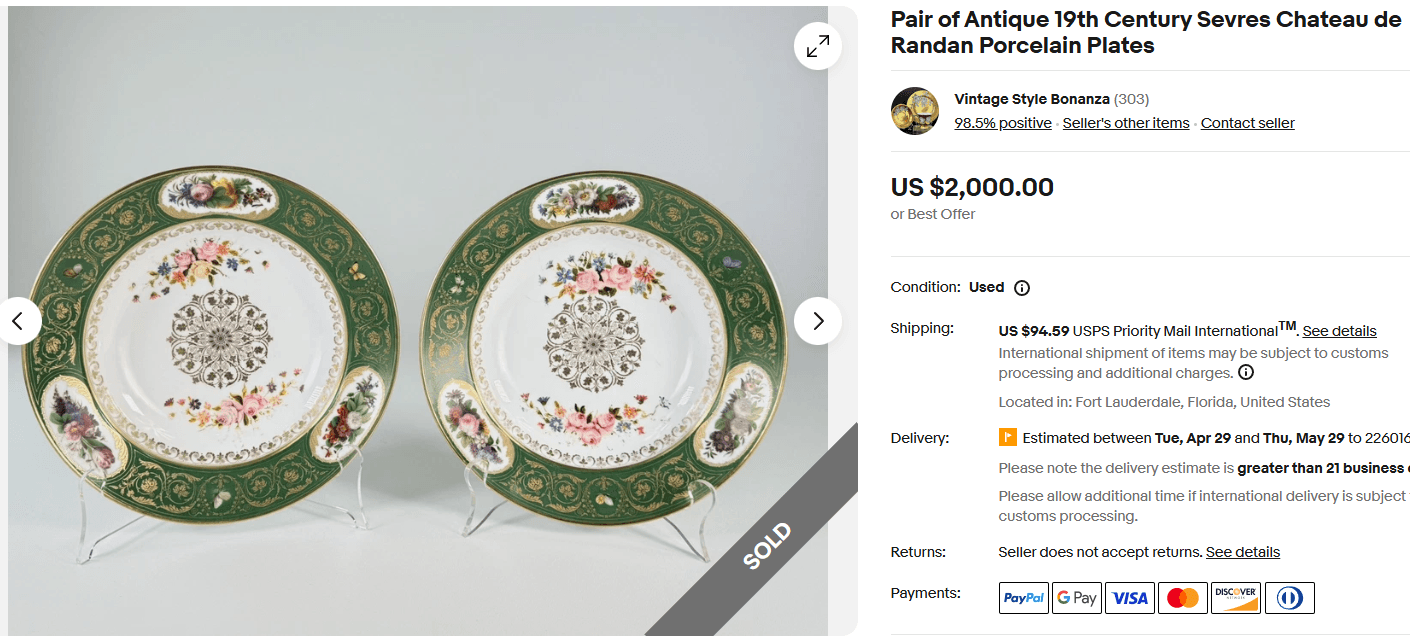1410x643 pixels.
Task: Select the Google Pay payment icon
Action: click(x=1077, y=597)
